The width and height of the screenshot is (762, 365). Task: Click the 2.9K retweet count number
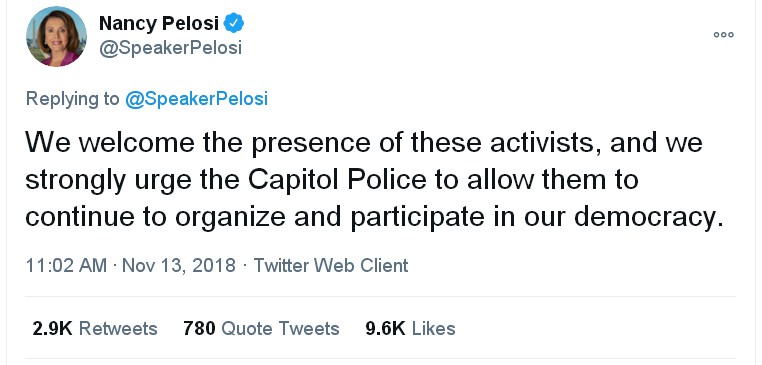(x=52, y=329)
